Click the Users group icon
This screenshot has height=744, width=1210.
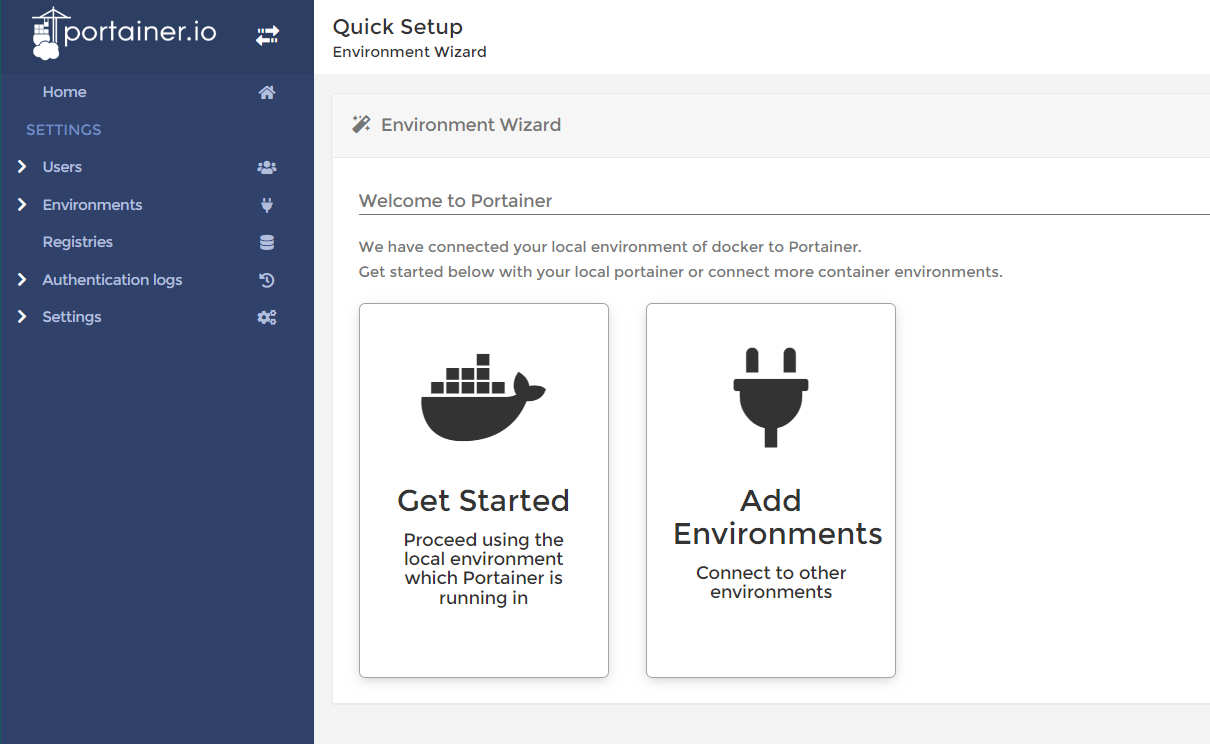(267, 167)
